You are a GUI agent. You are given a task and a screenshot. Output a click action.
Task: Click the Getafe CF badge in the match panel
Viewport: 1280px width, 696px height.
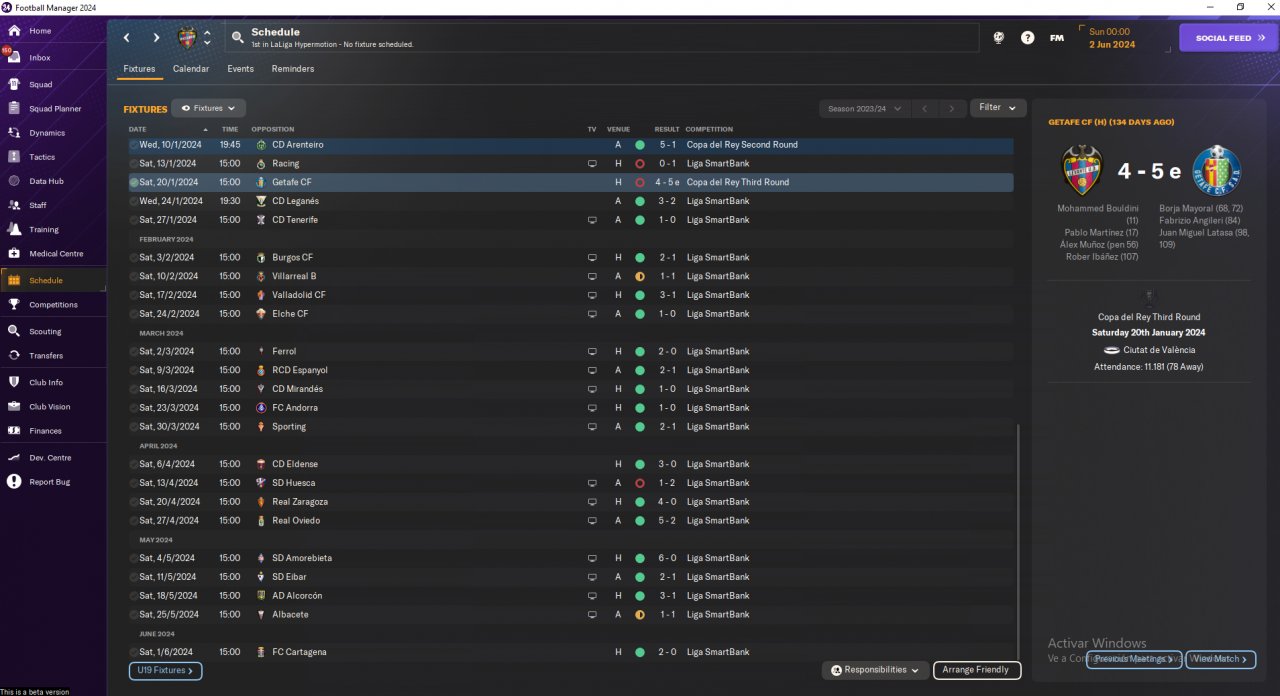tap(1217, 170)
